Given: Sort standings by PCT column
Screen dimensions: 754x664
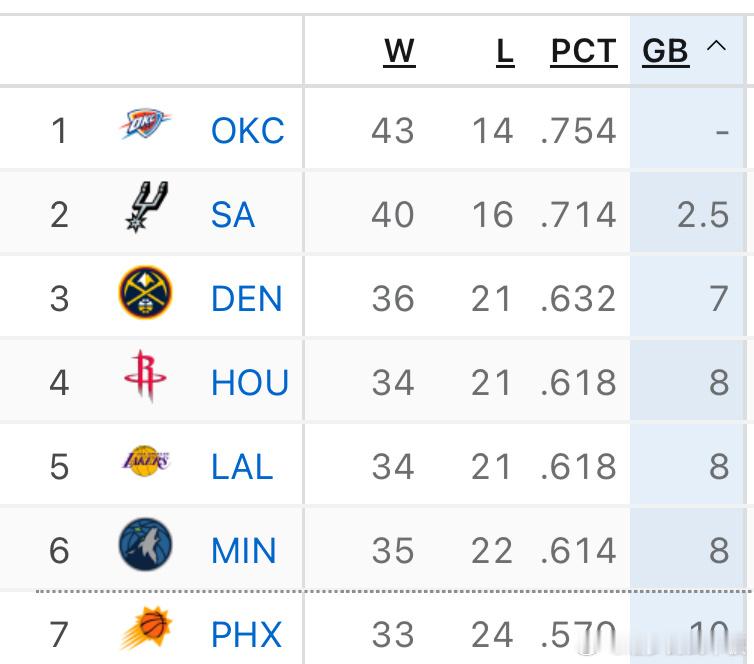Looking at the screenshot, I should (x=583, y=51).
